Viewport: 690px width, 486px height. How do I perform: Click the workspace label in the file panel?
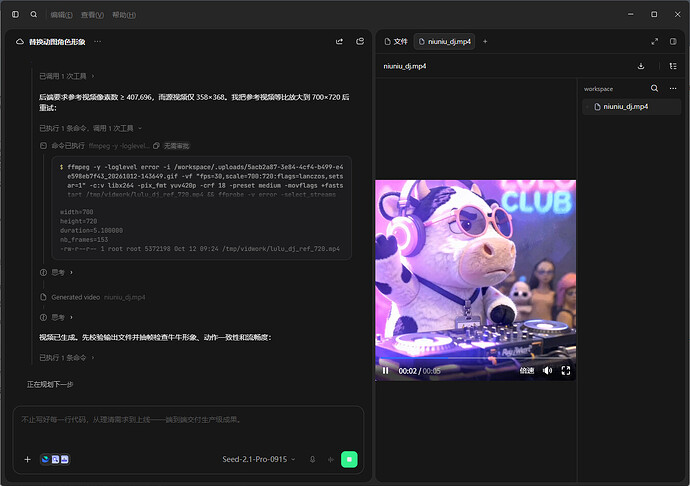click(598, 89)
